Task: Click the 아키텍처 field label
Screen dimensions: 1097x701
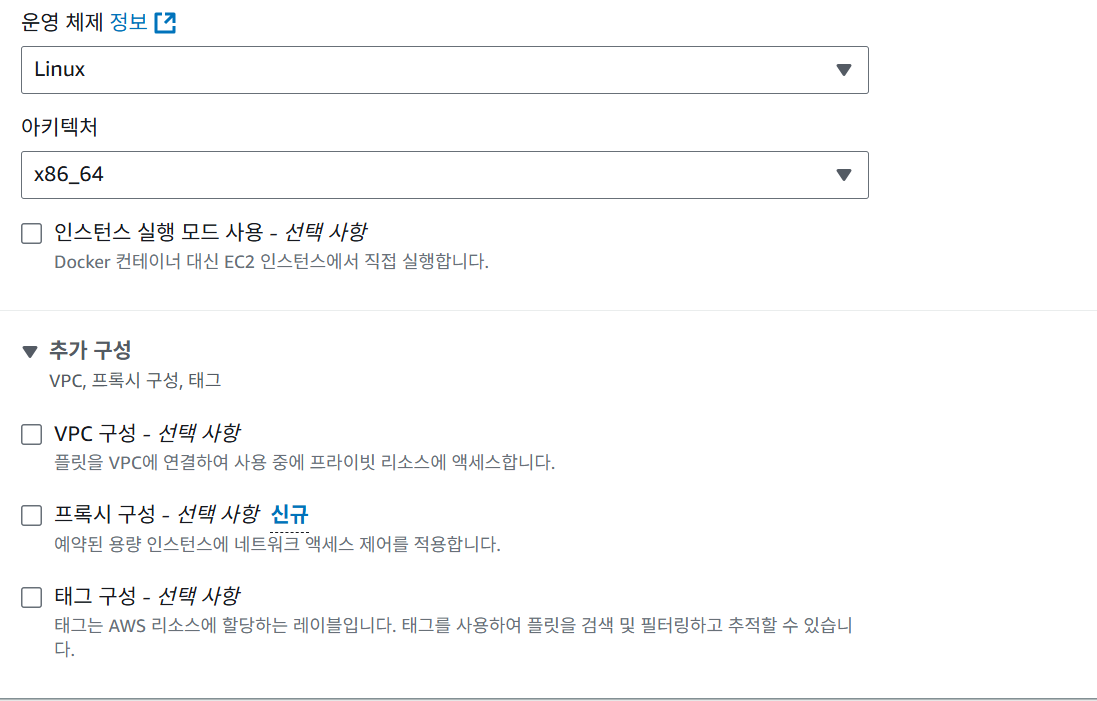Action: [59, 127]
